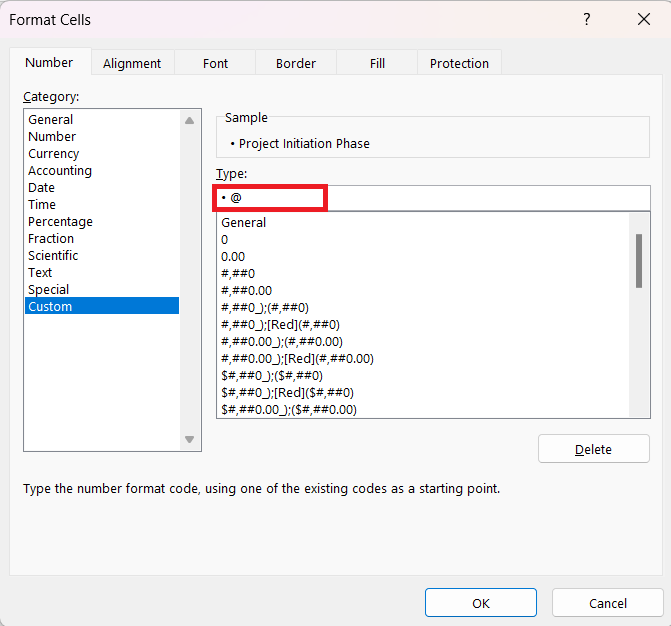Select the Custom category

click(102, 306)
